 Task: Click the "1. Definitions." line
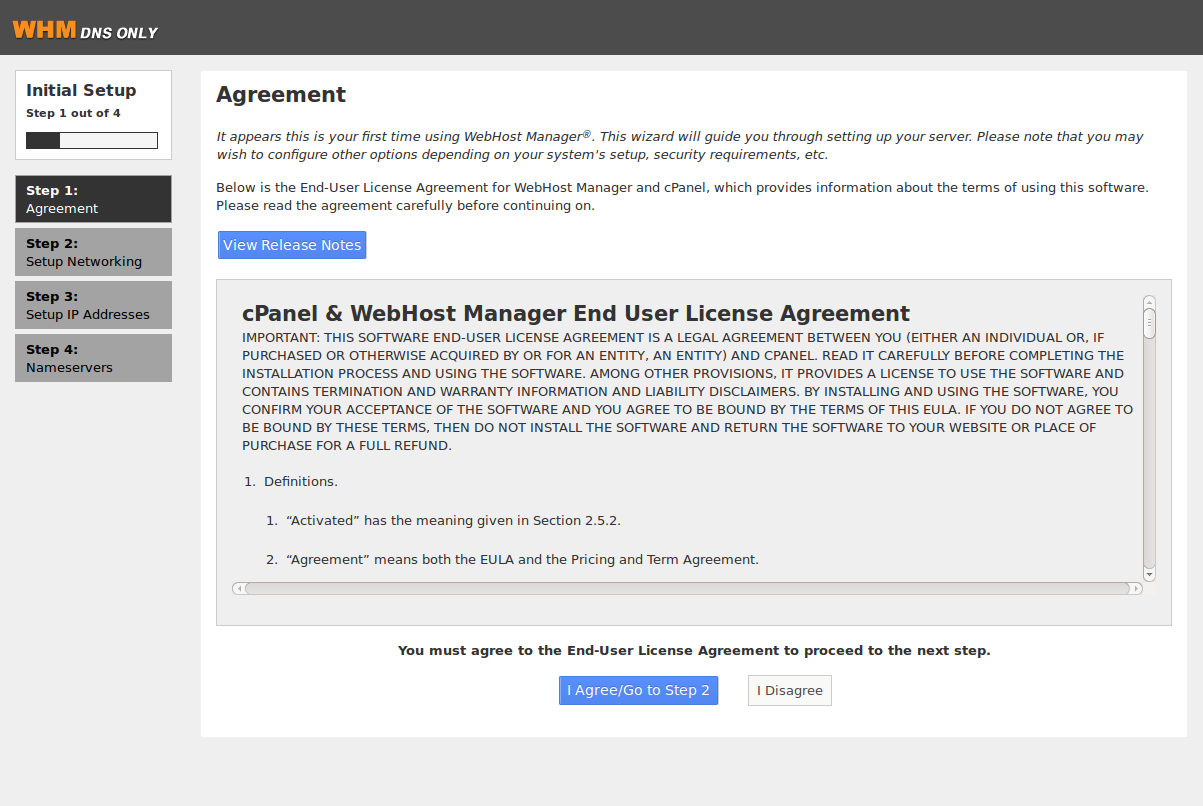click(x=291, y=481)
